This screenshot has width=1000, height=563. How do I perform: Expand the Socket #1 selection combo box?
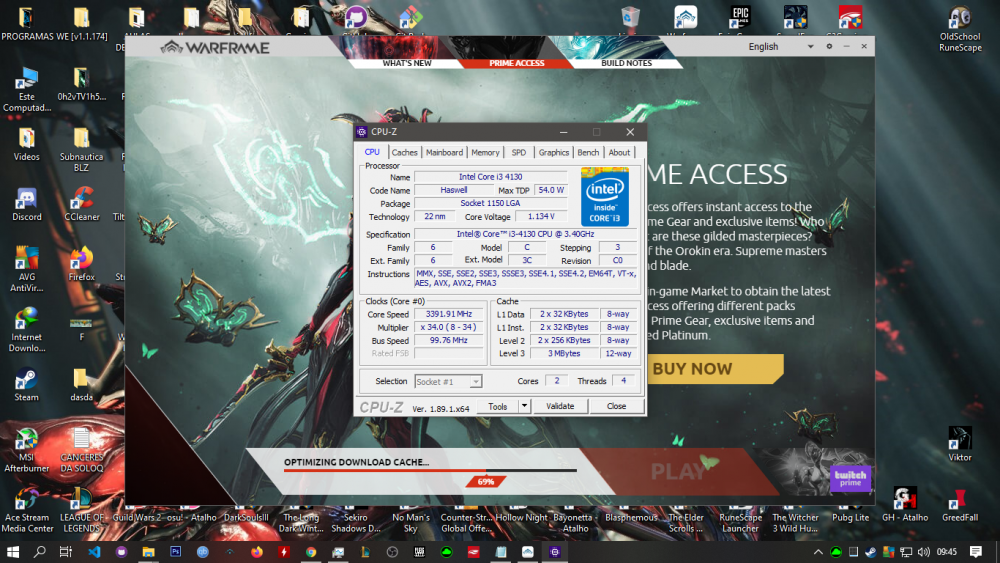(476, 381)
